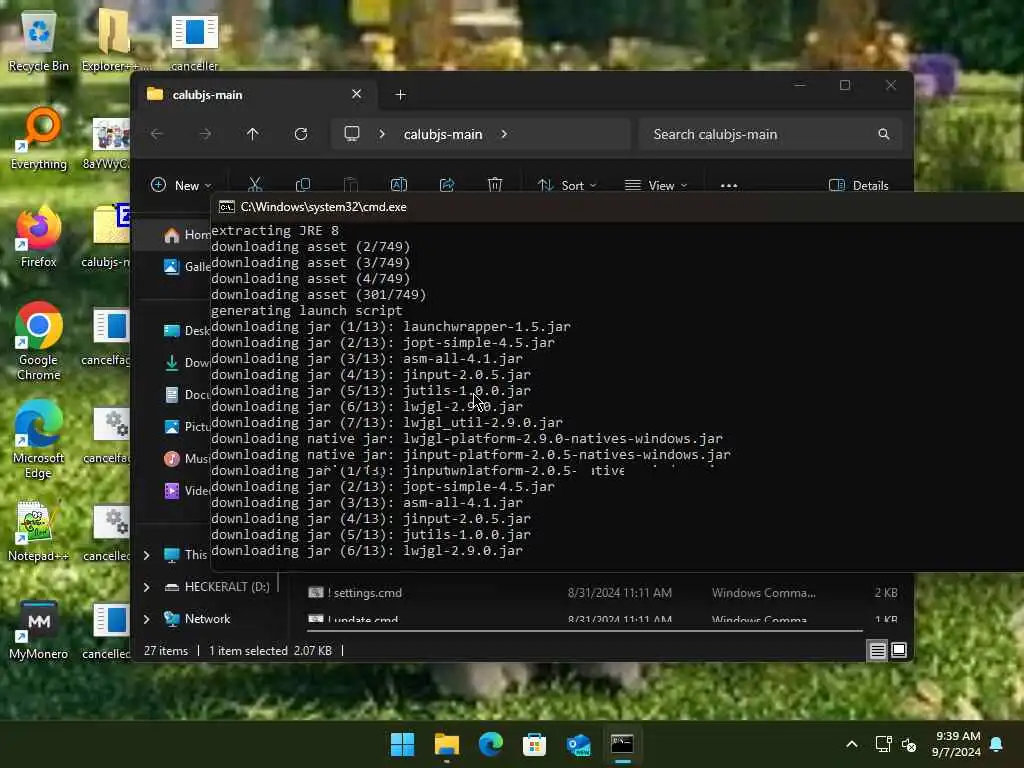Screen dimensions: 1024x768
Task: Click the Share icon in Explorer toolbar
Action: tap(447, 185)
